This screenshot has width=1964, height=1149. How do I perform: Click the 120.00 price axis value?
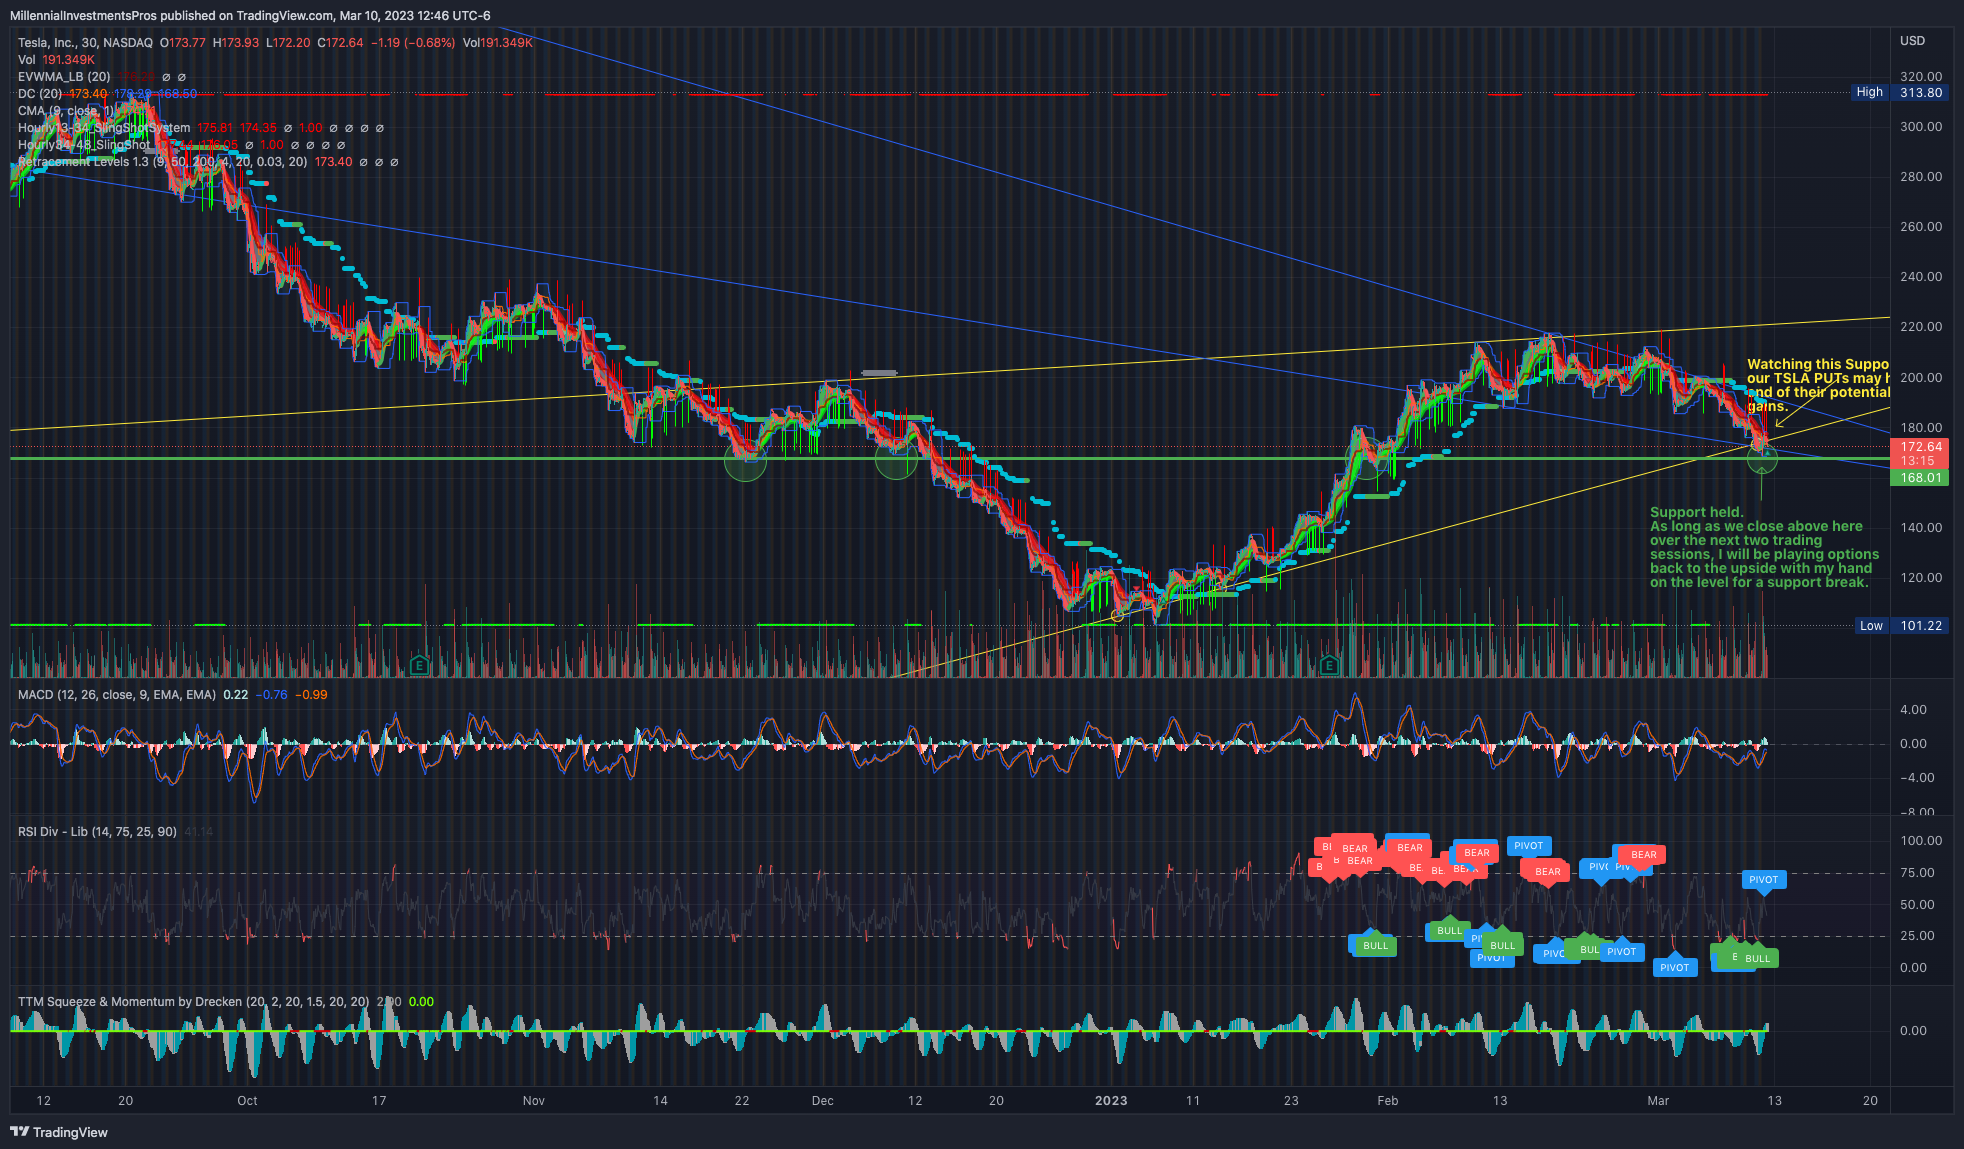1921,578
